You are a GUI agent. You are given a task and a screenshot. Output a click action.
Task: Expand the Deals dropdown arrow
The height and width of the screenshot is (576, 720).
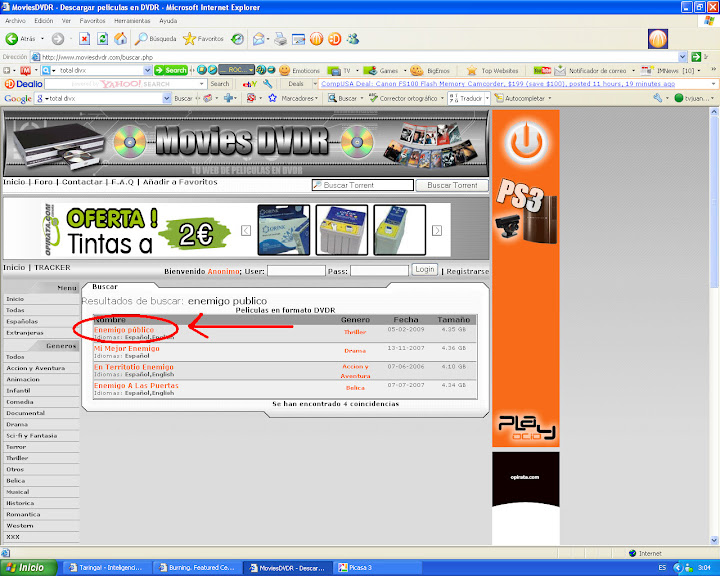(x=315, y=84)
